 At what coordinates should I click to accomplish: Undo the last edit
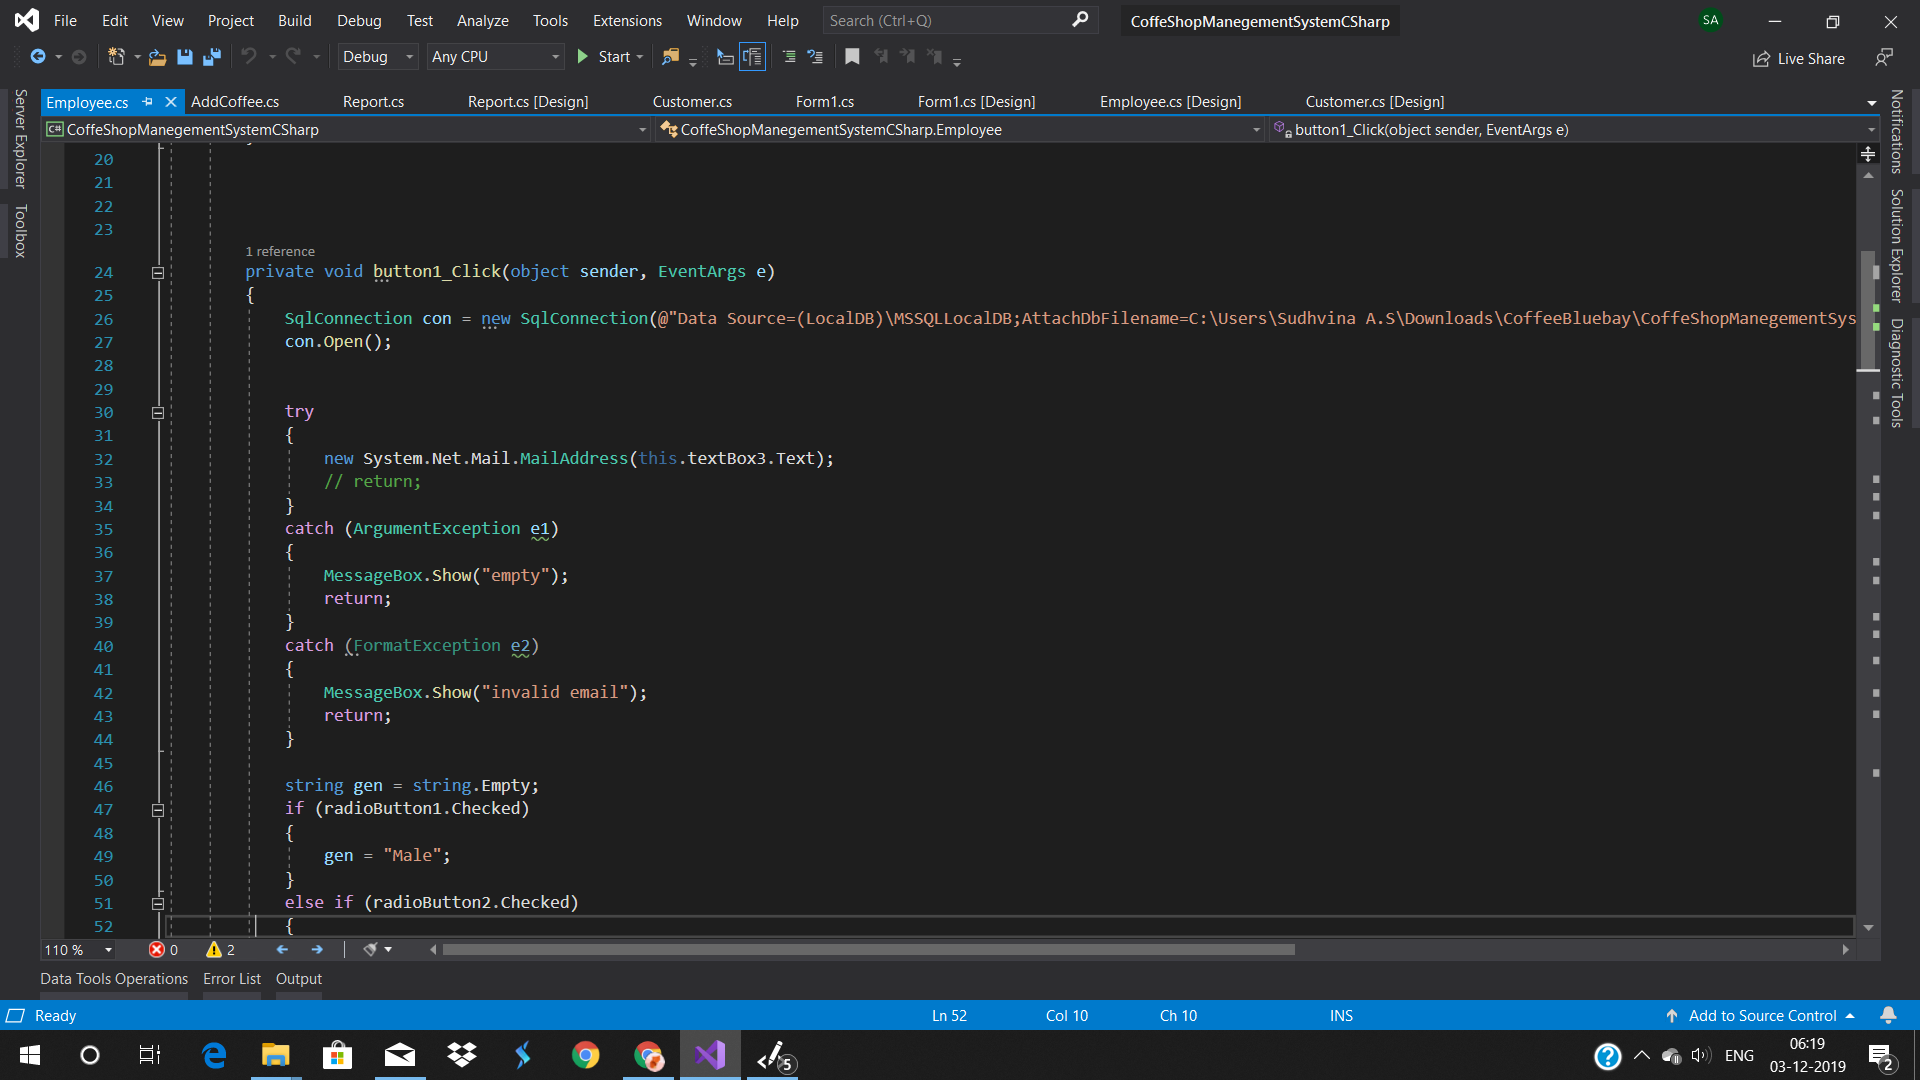[249, 57]
